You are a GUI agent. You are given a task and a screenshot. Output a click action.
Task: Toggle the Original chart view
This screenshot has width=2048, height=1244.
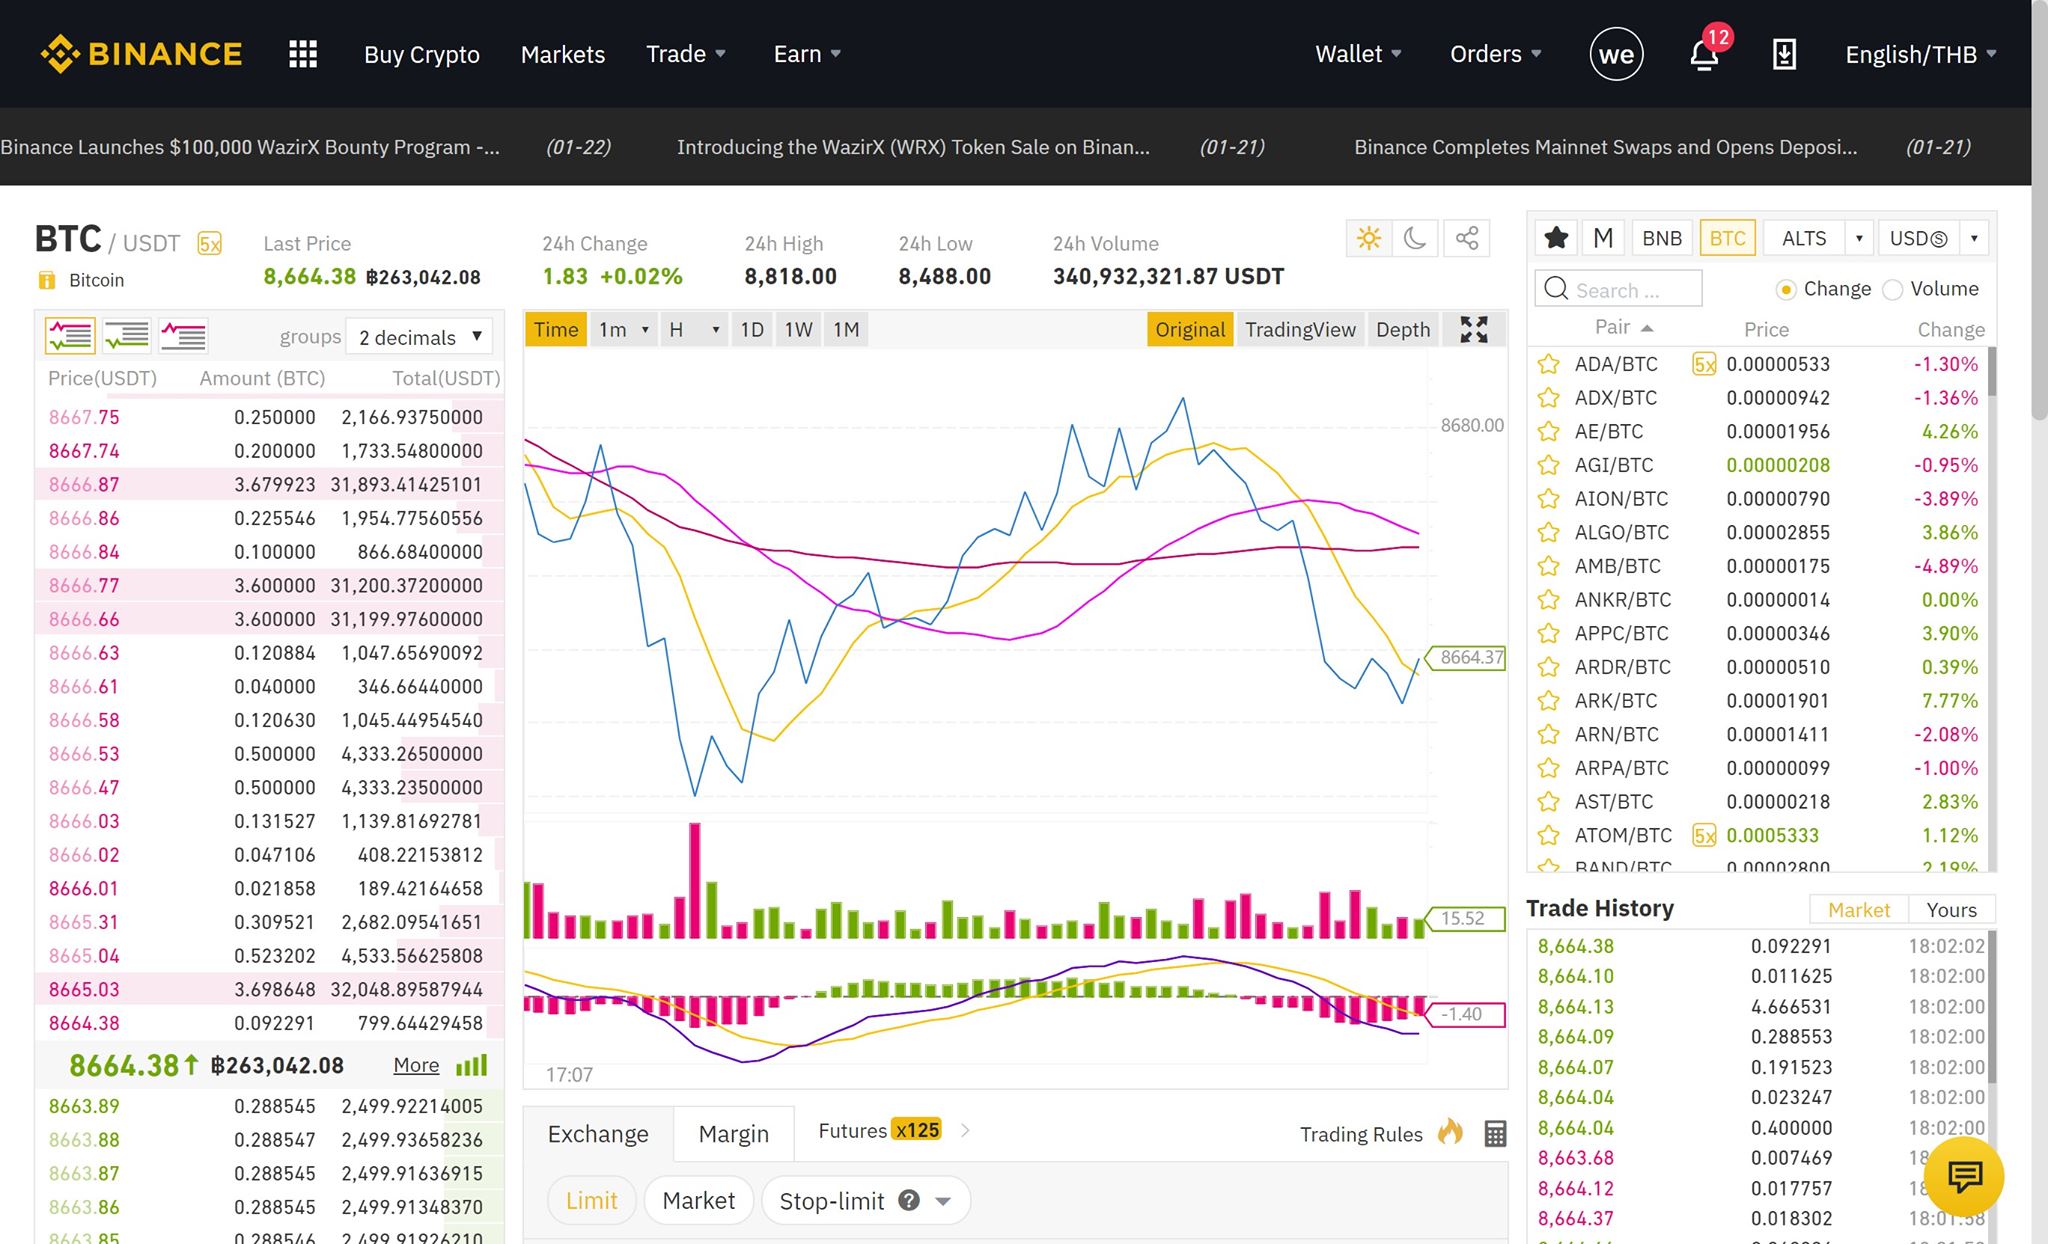(1190, 330)
